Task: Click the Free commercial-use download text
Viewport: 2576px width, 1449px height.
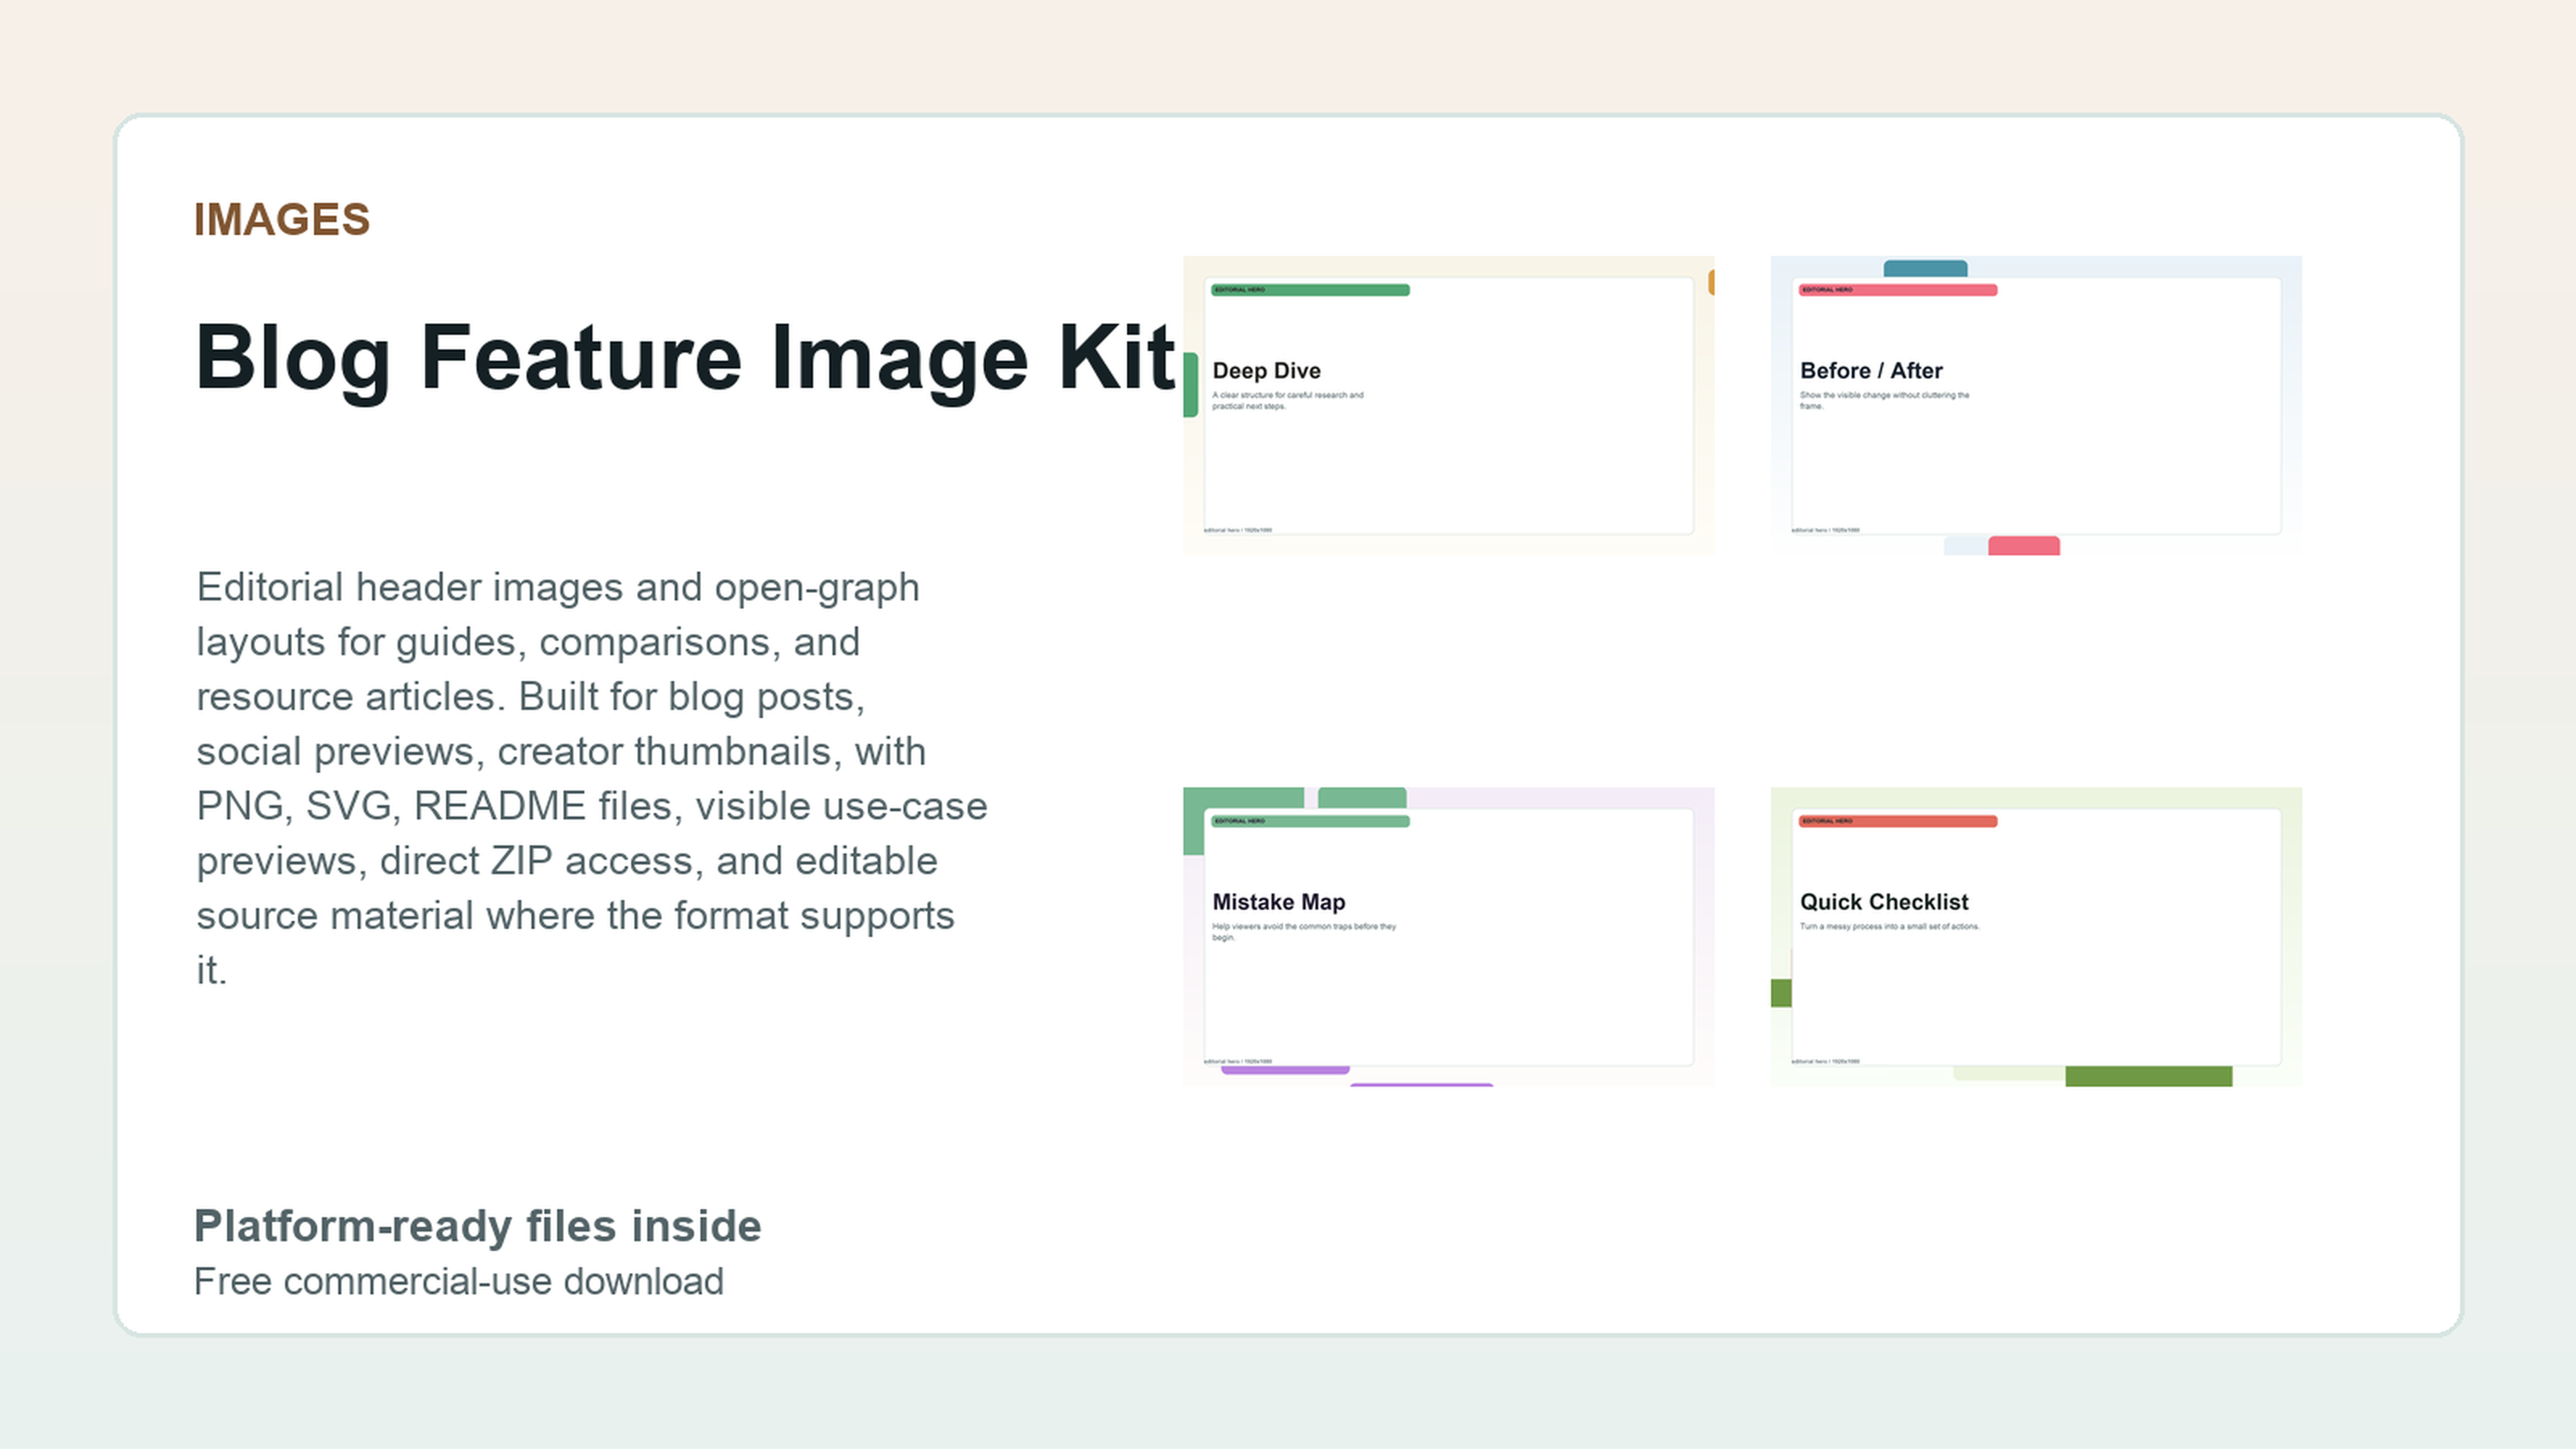Action: coord(459,1281)
